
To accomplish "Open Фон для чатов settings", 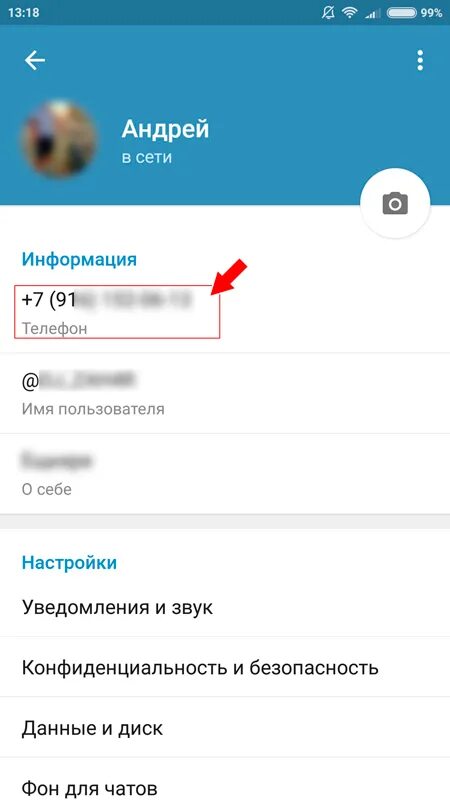I will 225,780.
